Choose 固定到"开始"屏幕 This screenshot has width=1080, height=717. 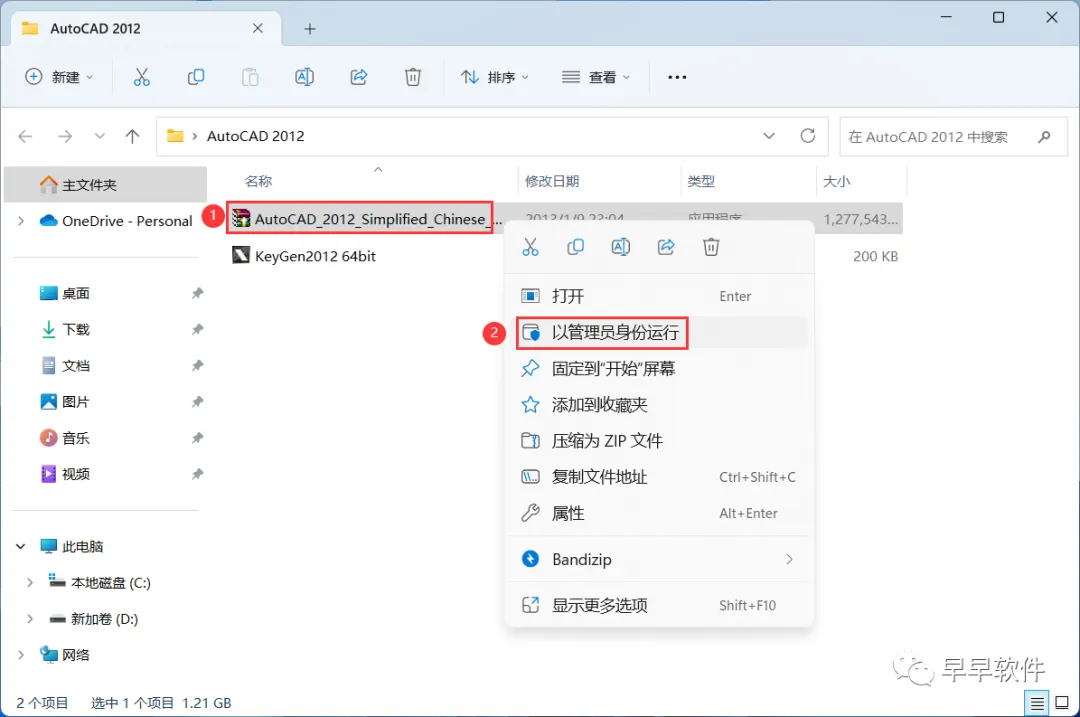[659, 368]
